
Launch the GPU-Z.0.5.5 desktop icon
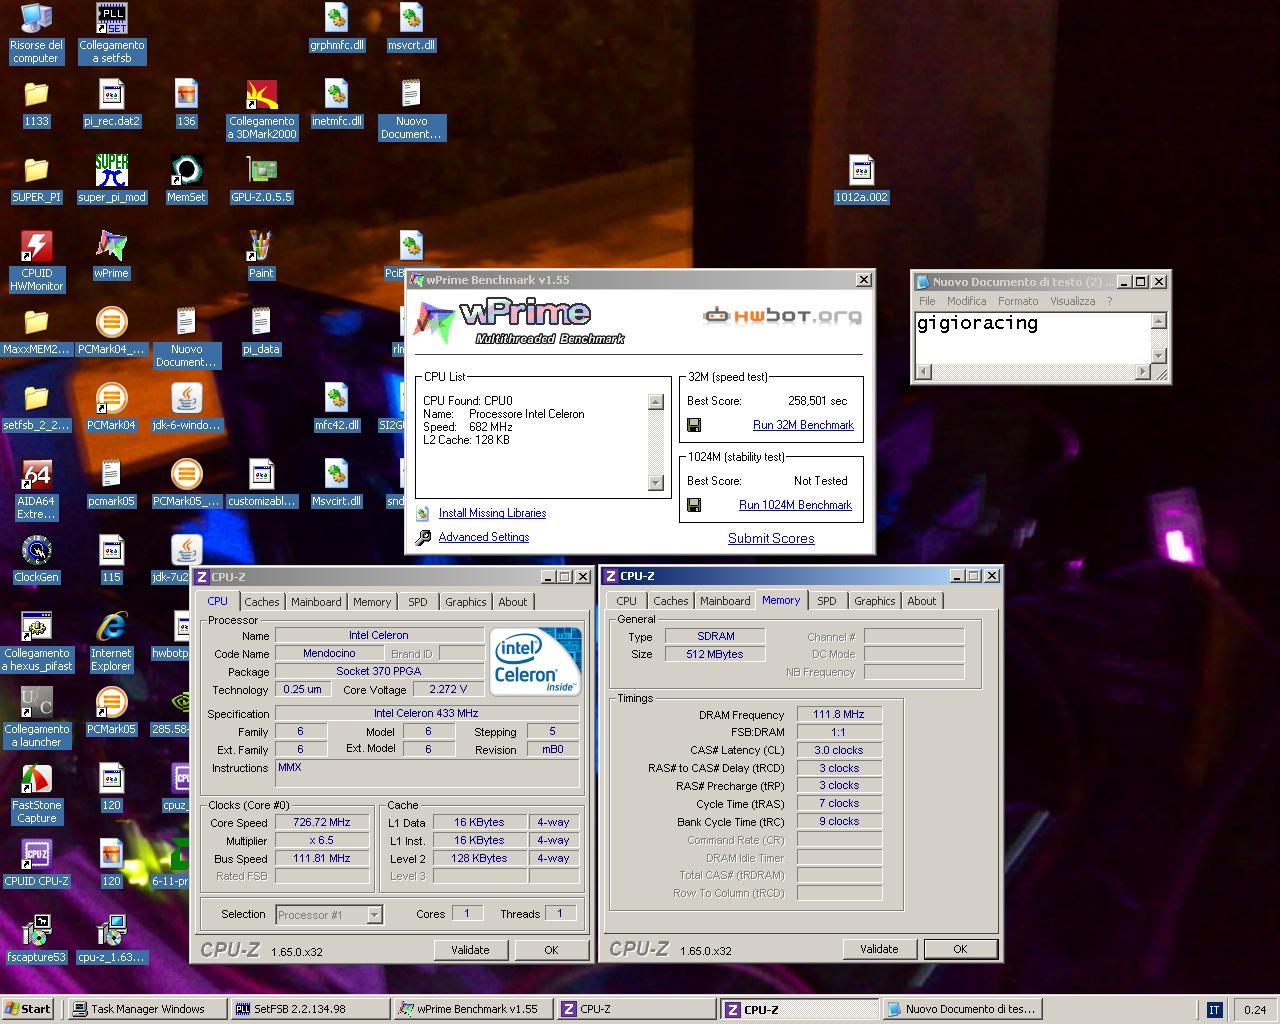coord(262,180)
